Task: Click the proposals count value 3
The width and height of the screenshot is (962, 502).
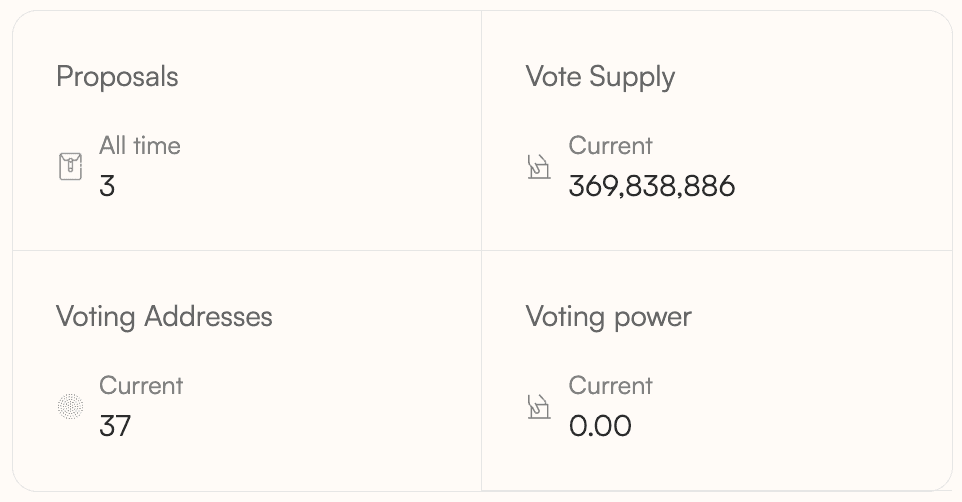Action: pyautogui.click(x=107, y=186)
